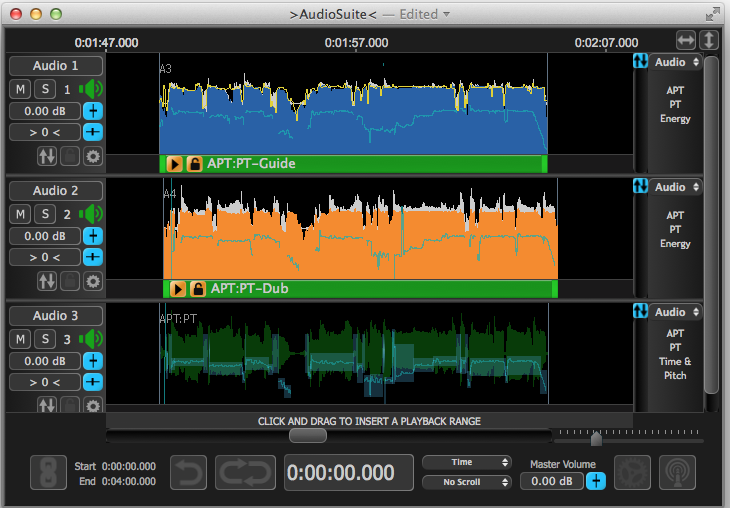The image size is (730, 508).
Task: Click the broadcast antenna icon
Action: (678, 473)
